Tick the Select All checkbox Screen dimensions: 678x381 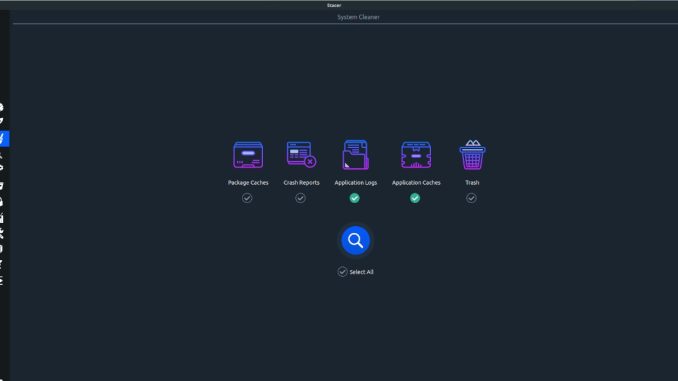(342, 272)
